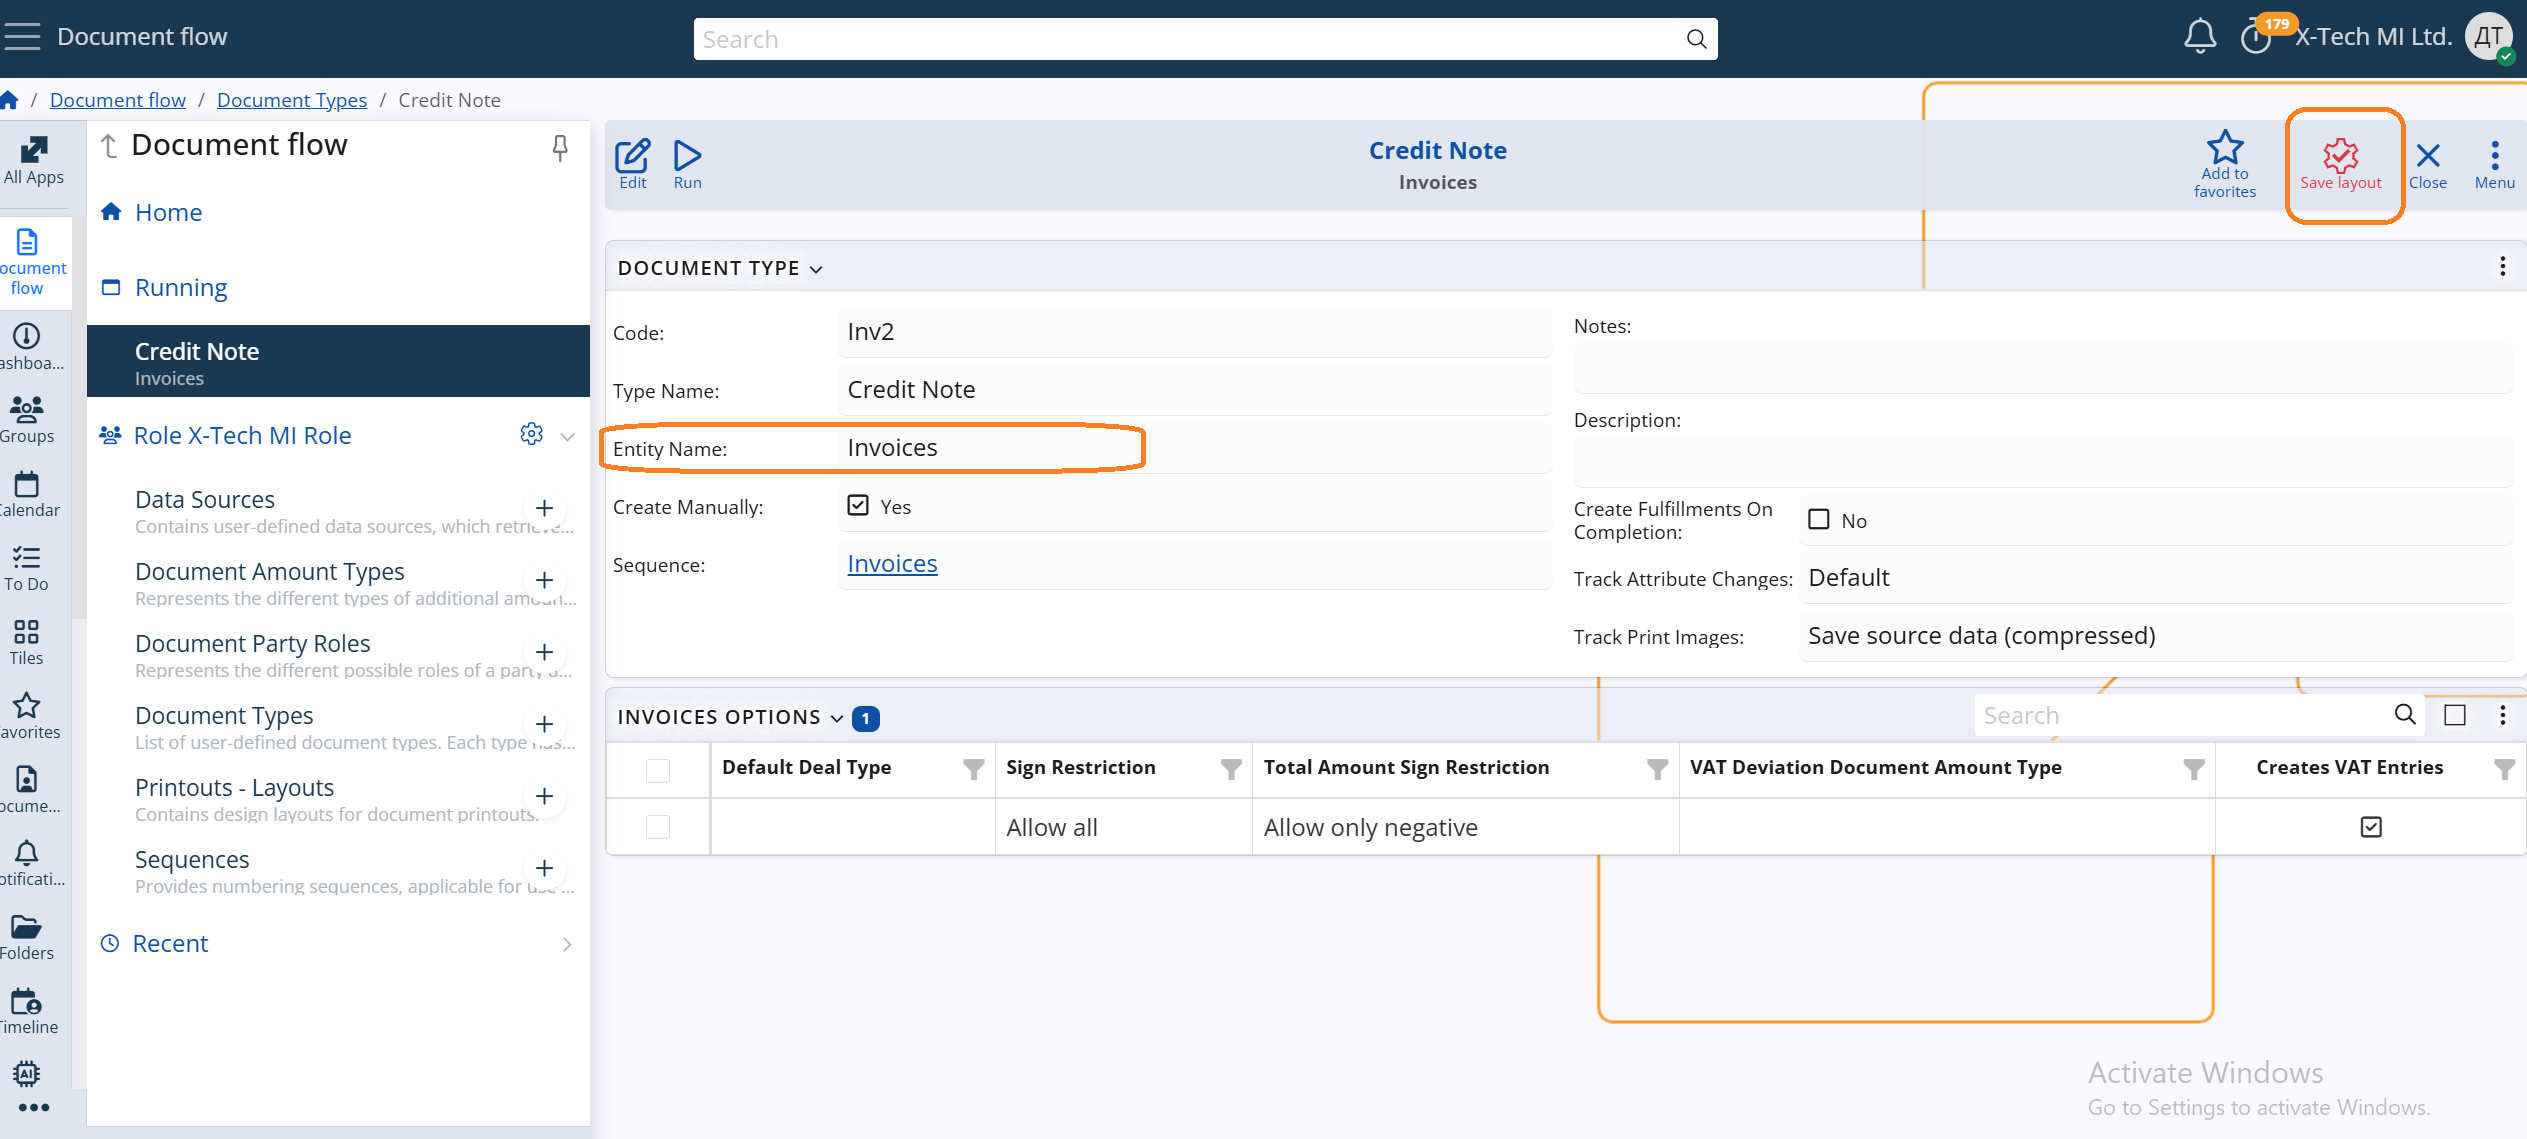
Task: Open Running in navigation panel
Action: [x=181, y=288]
